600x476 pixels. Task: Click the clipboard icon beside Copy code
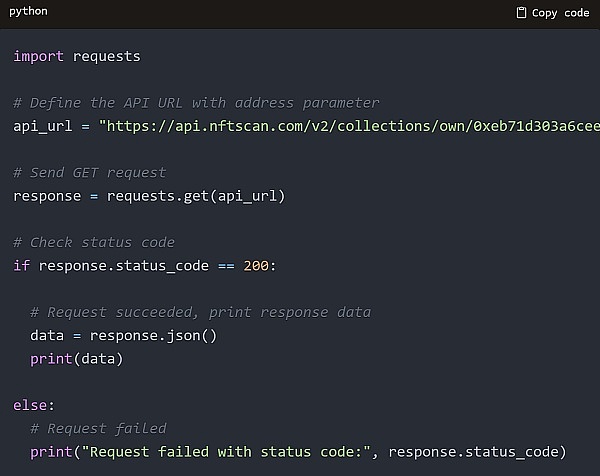(521, 13)
